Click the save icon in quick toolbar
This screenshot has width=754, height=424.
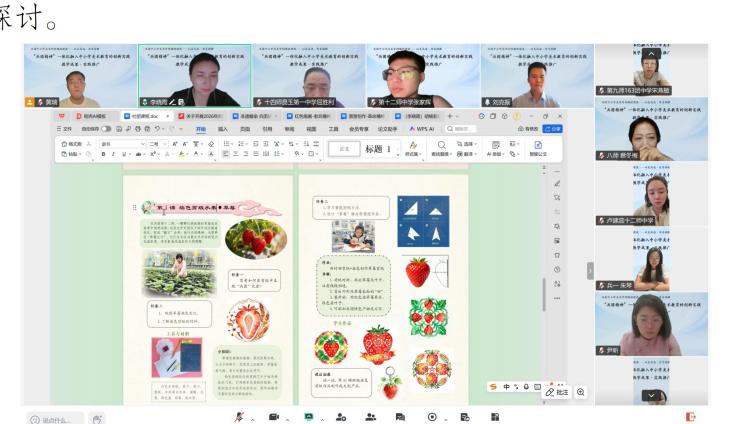(x=119, y=129)
